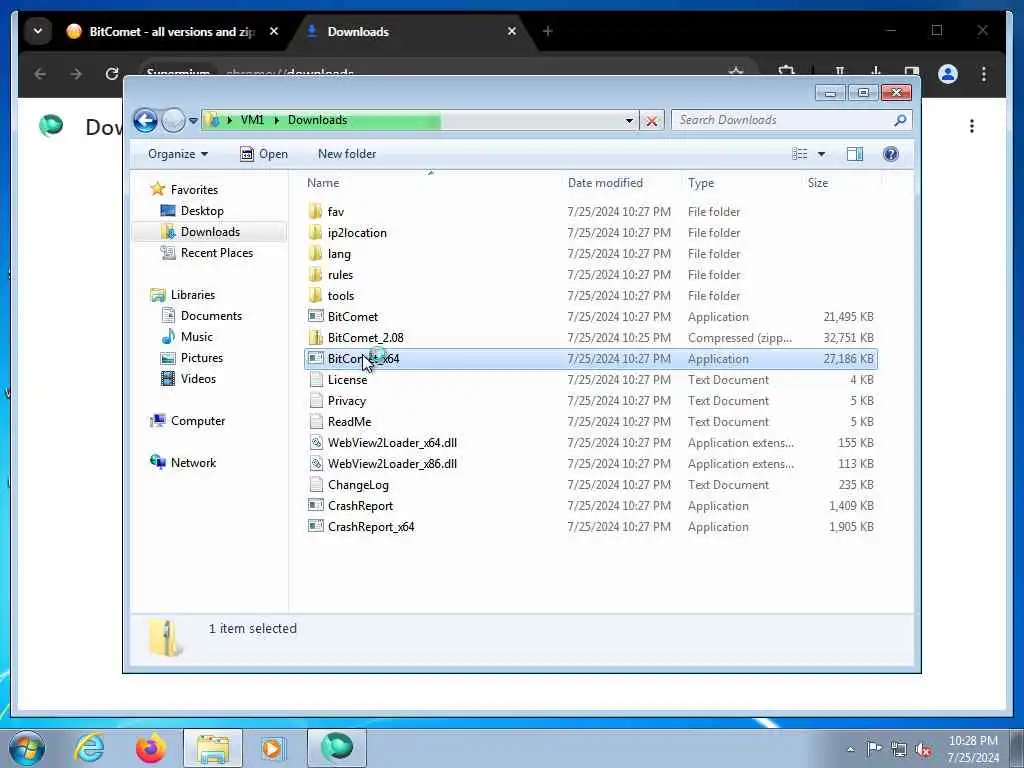Close the Downloads browser tab
The width and height of the screenshot is (1024, 768).
click(512, 31)
